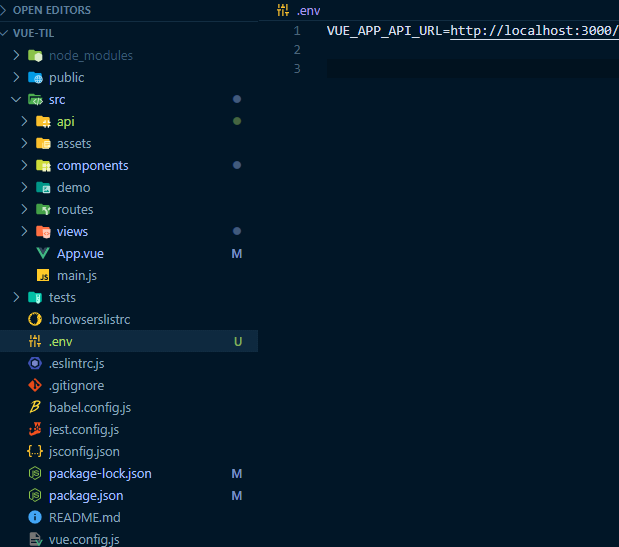Click the Babel icon beside babel.config.js
This screenshot has height=547, width=619.
35,407
